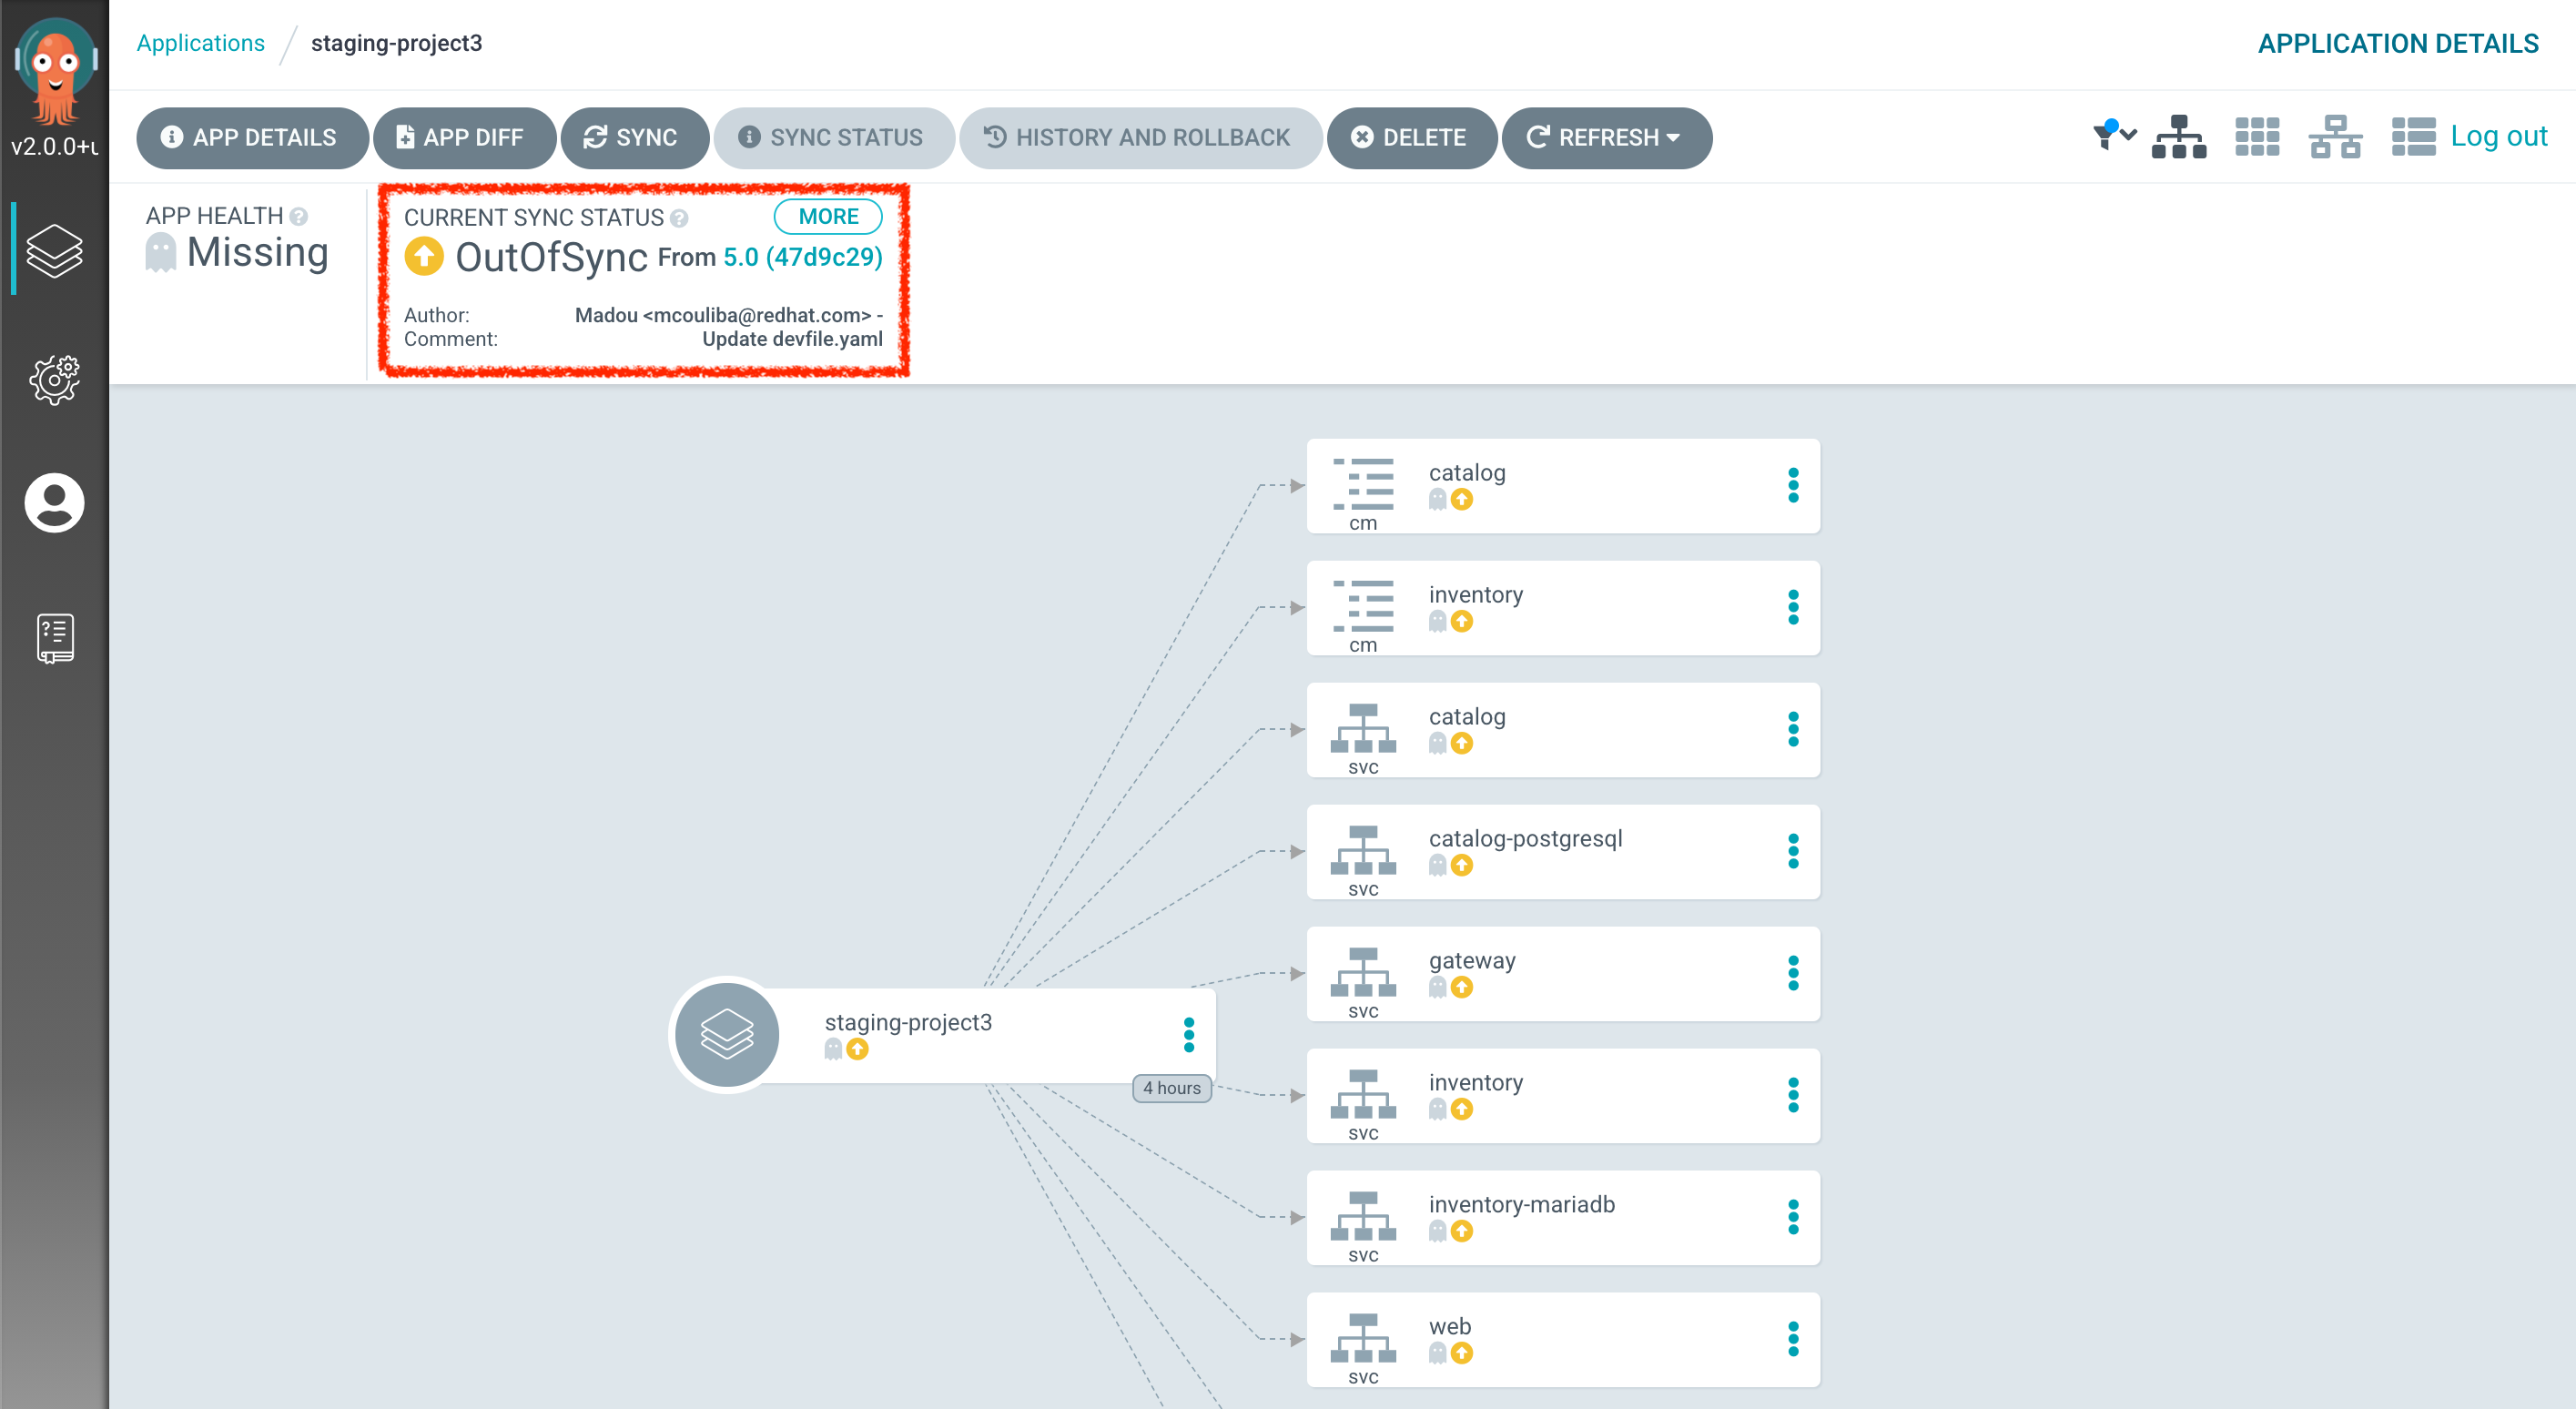Screen dimensions: 2576x1409
Task: Open HISTORY AND ROLLBACK
Action: tap(1140, 138)
